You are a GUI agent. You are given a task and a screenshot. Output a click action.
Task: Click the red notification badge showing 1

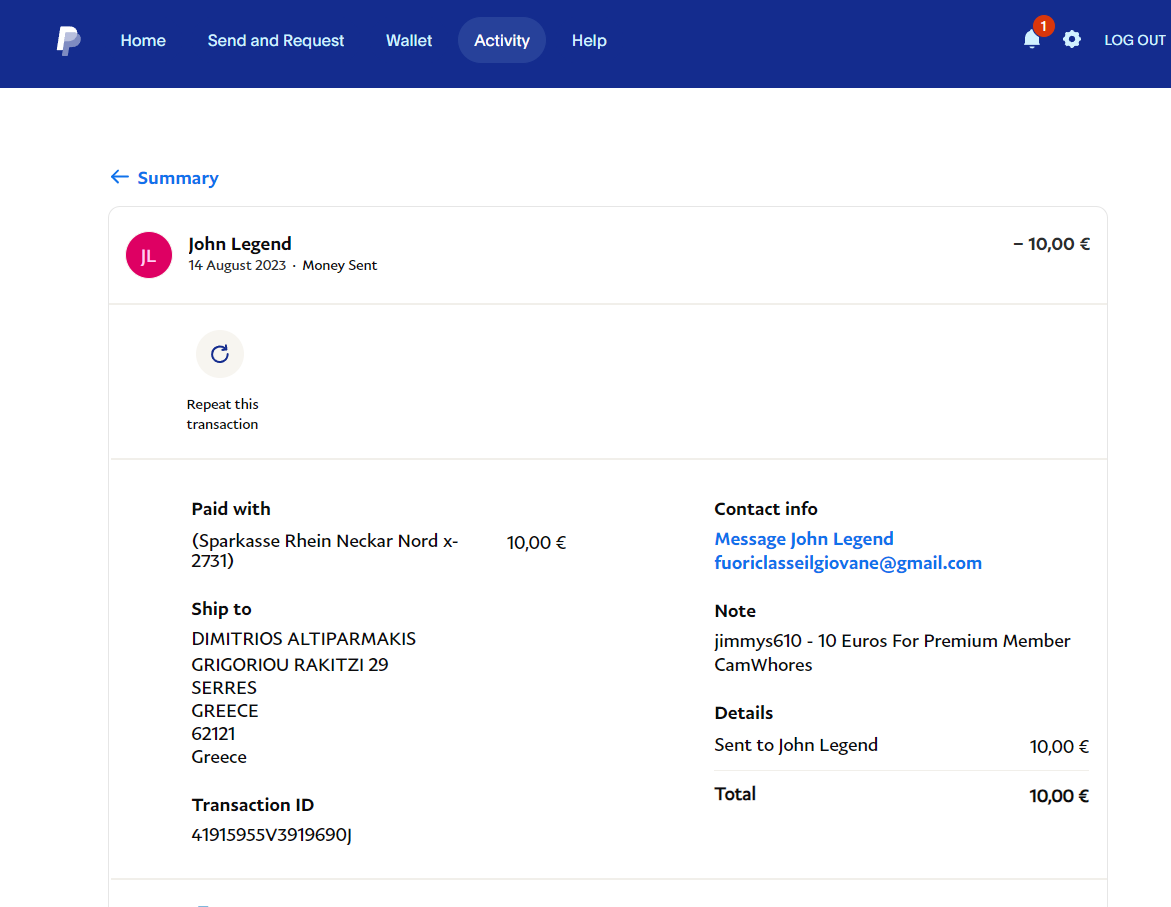(1043, 26)
